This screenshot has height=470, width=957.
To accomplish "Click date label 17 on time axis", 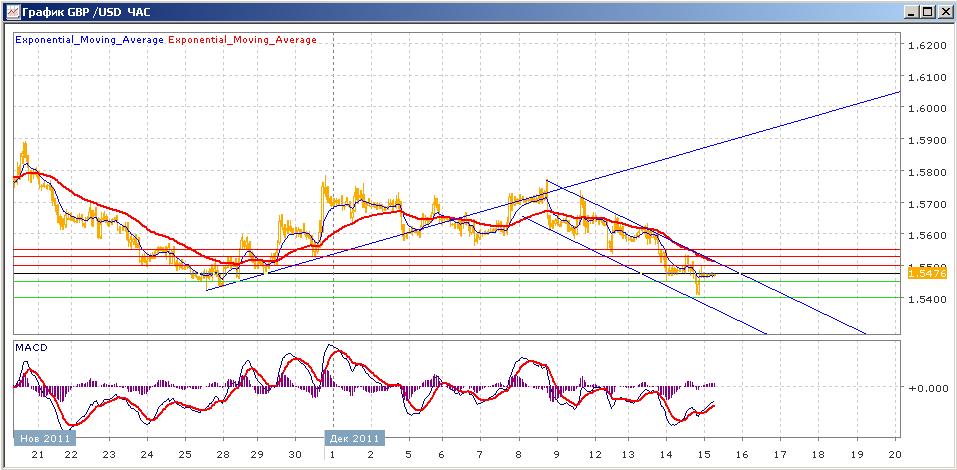I will pyautogui.click(x=781, y=455).
